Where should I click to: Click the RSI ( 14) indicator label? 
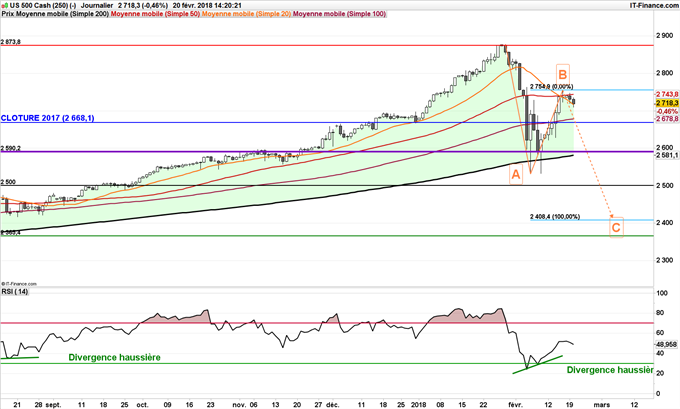[x=14, y=291]
